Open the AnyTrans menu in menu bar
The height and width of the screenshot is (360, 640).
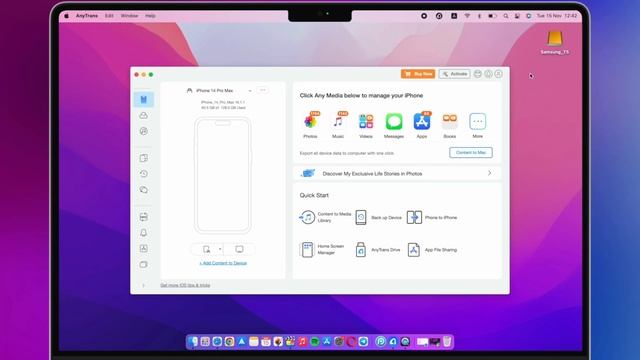coord(87,16)
